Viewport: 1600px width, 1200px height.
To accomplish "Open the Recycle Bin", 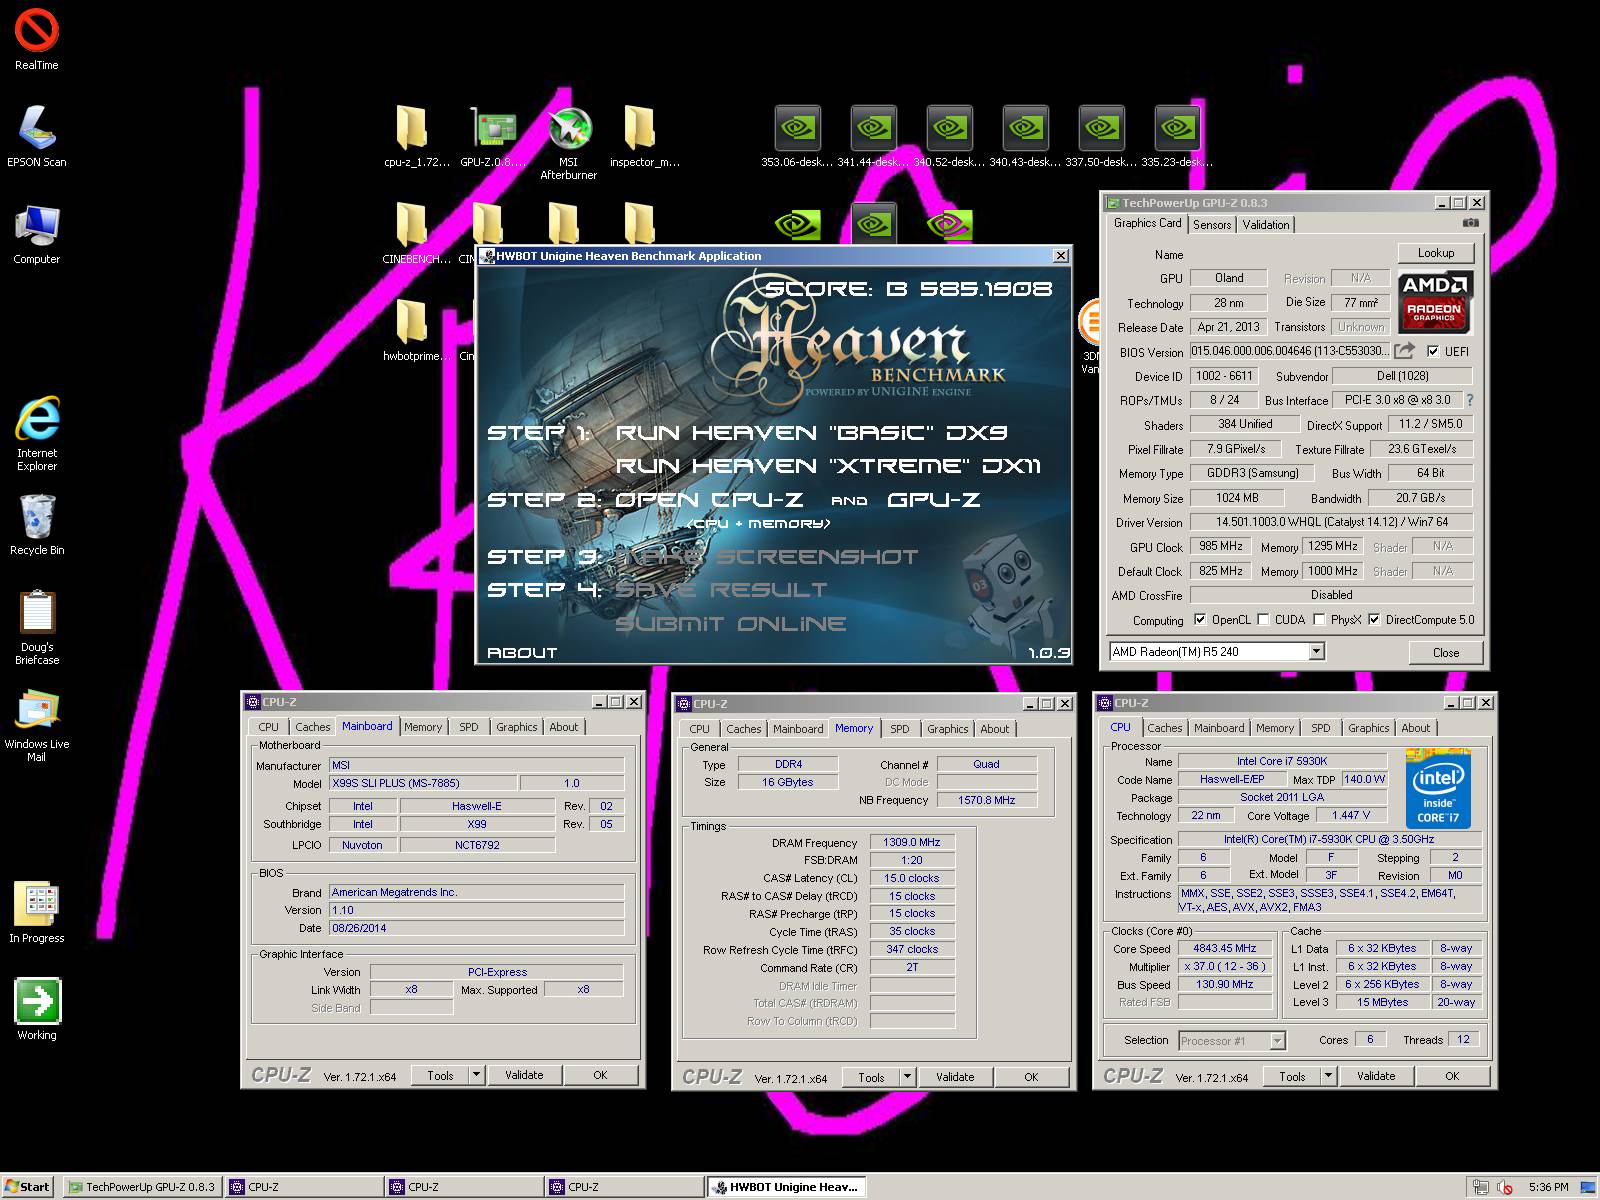I will (x=37, y=525).
